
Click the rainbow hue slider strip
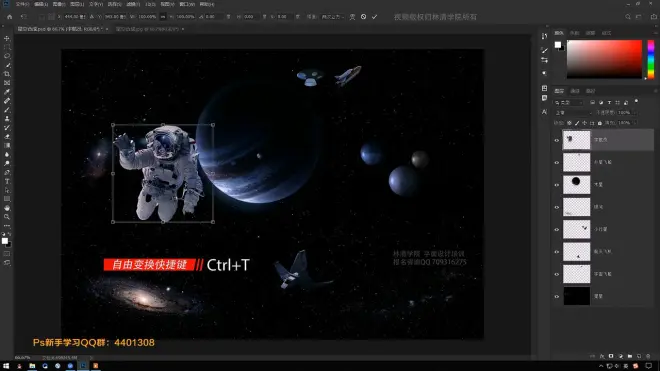click(651, 59)
